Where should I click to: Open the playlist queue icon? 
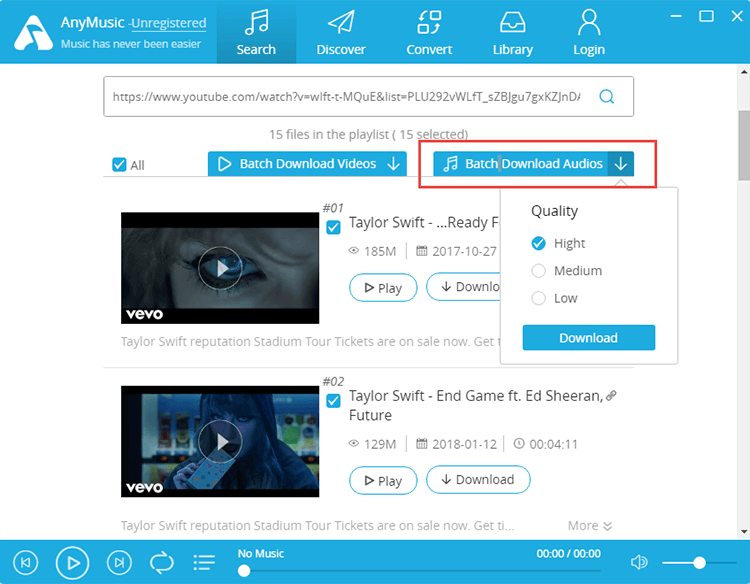tap(204, 562)
